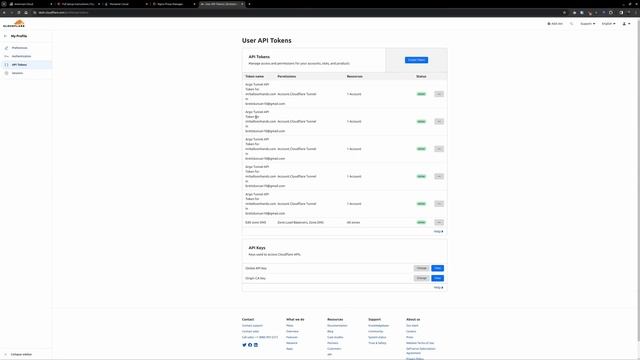Image resolution: width=640 pixels, height=360 pixels.
Task: View the Origin CA Key
Action: (x=438, y=278)
